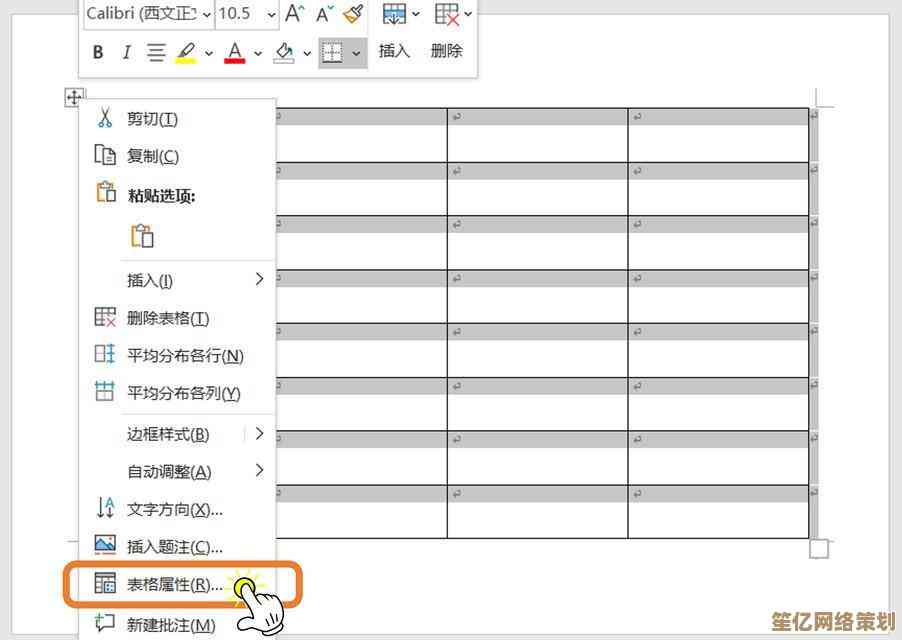Screen dimensions: 902x640
Task: Select 表格属性(R) from context menu
Action: tap(174, 585)
